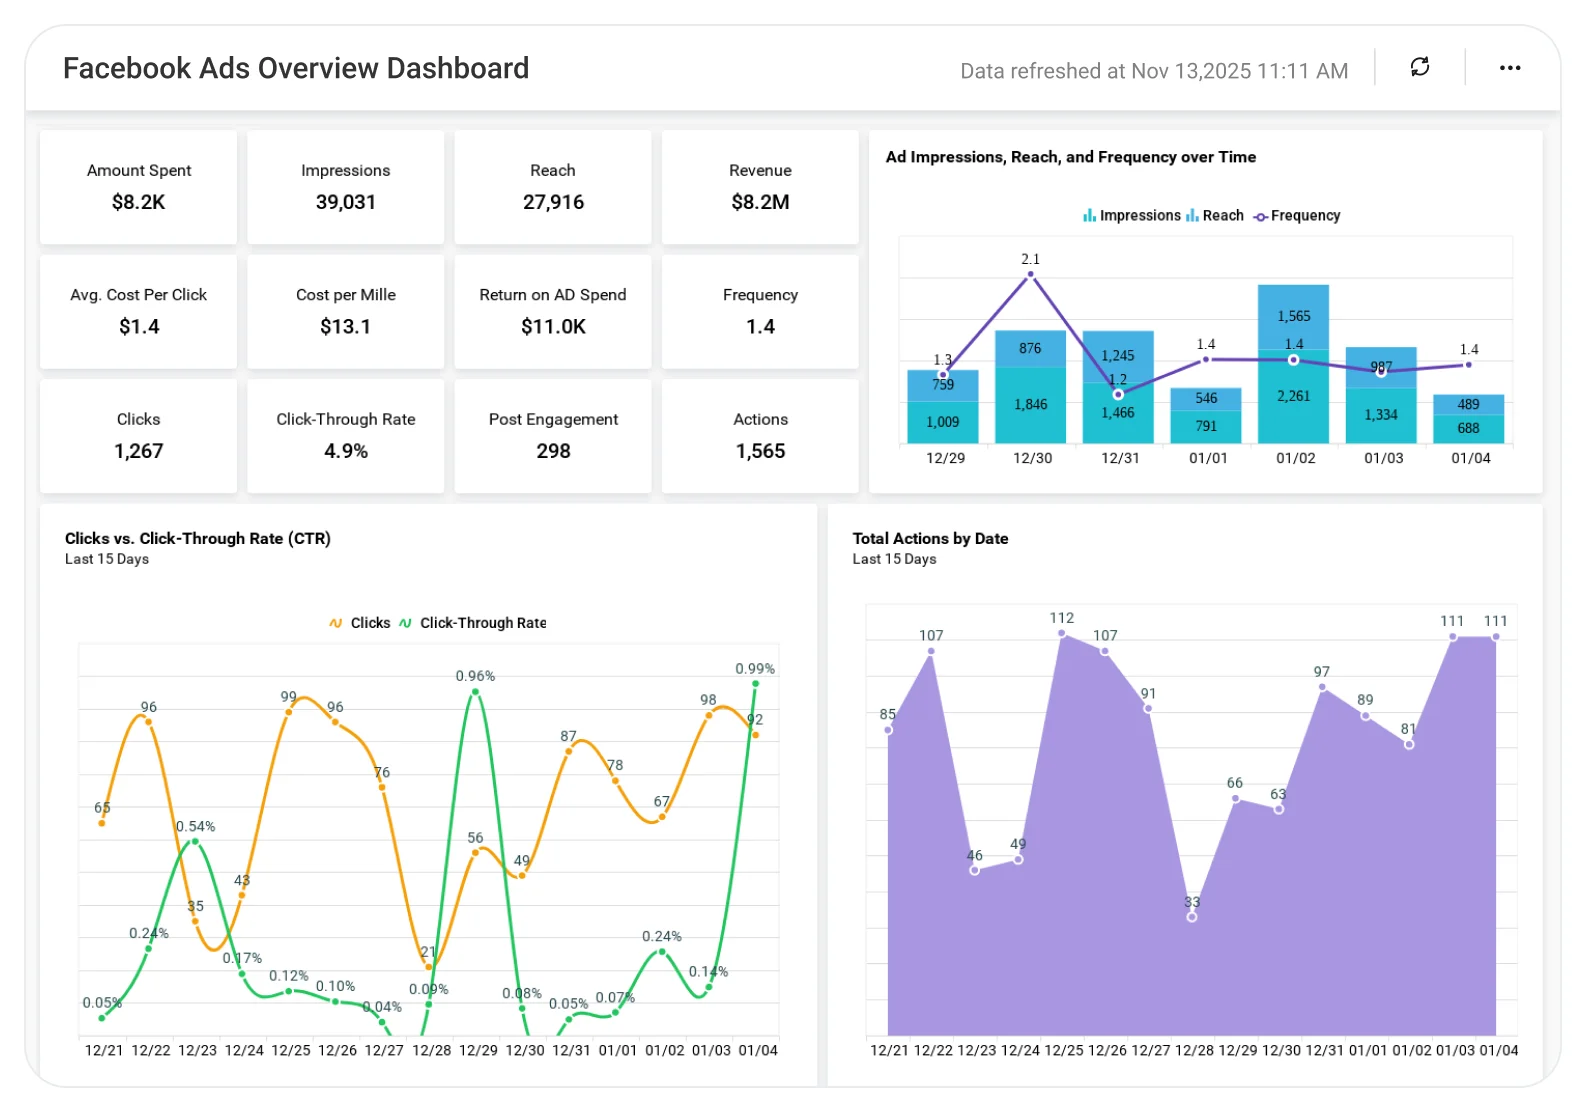
Task: Select the 1,334 reach bar for 01/03
Action: click(1381, 415)
